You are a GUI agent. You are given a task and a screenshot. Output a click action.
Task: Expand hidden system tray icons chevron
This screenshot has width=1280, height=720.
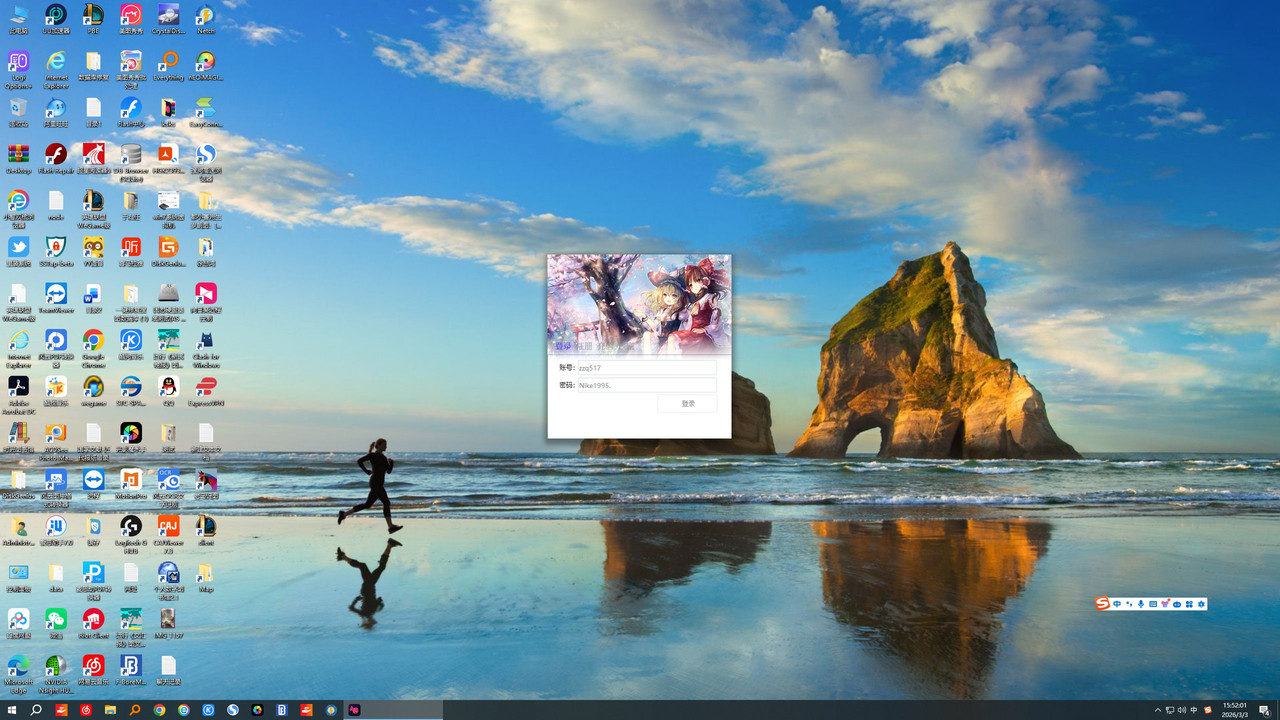[x=1158, y=710]
